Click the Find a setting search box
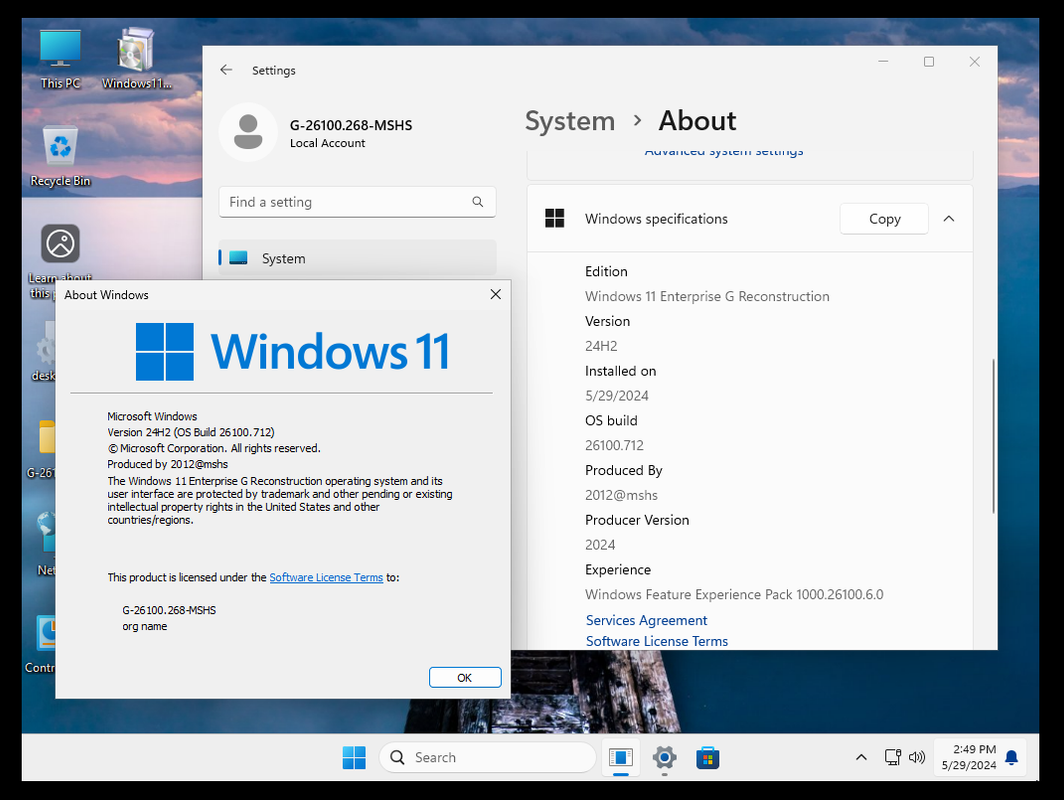1064x800 pixels. 357,202
